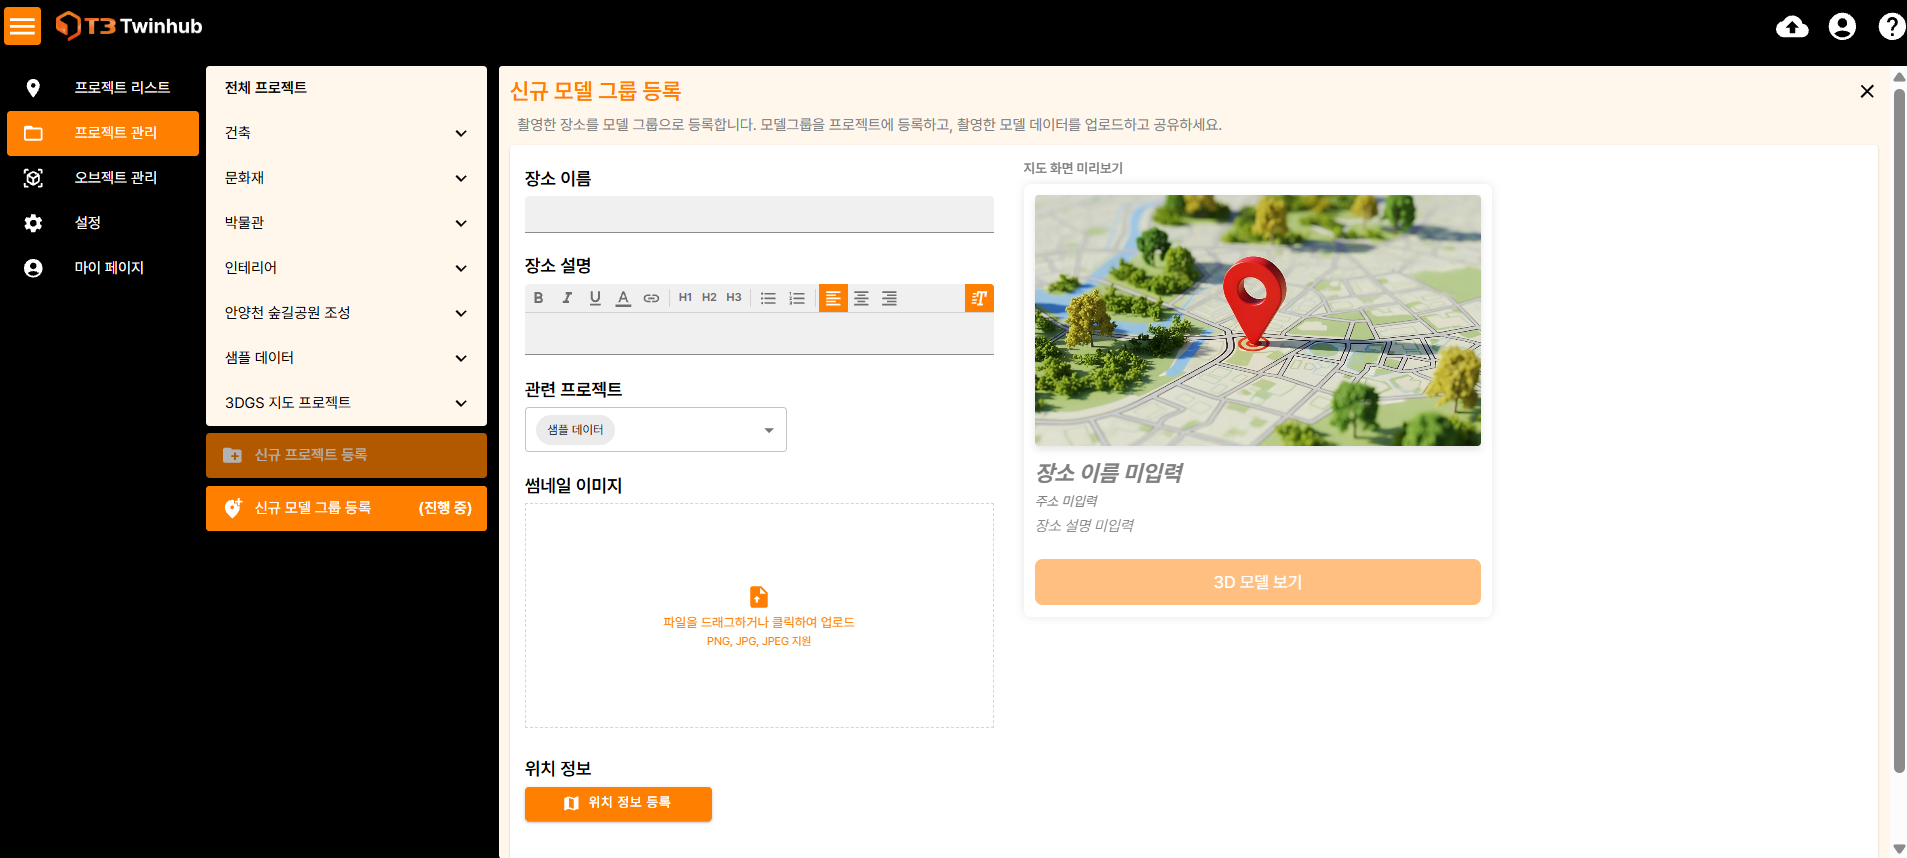Image resolution: width=1907 pixels, height=858 pixels.
Task: Open the user account icon
Action: coord(1842,27)
